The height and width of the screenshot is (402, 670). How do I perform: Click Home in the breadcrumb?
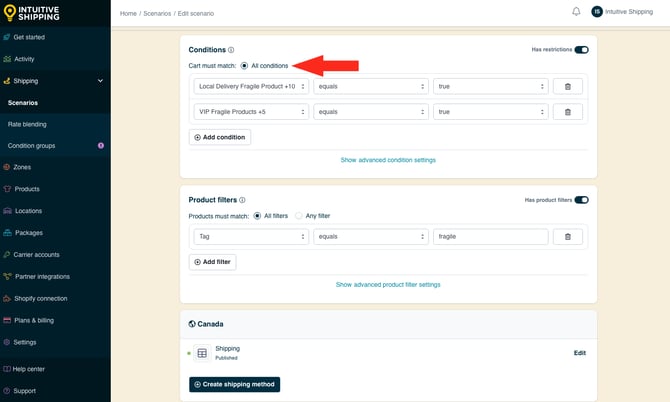[128, 14]
